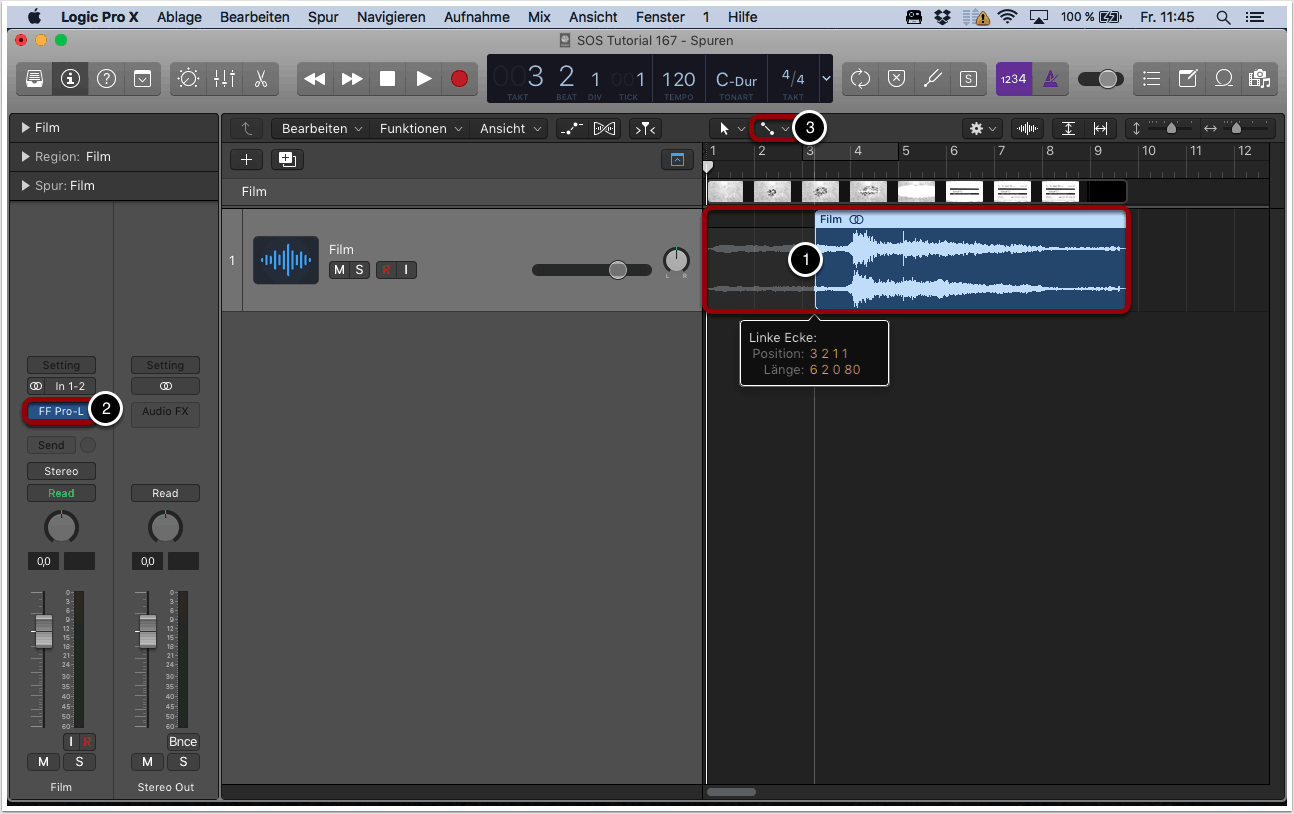Click the Bnce button on Stereo Out

pyautogui.click(x=183, y=742)
